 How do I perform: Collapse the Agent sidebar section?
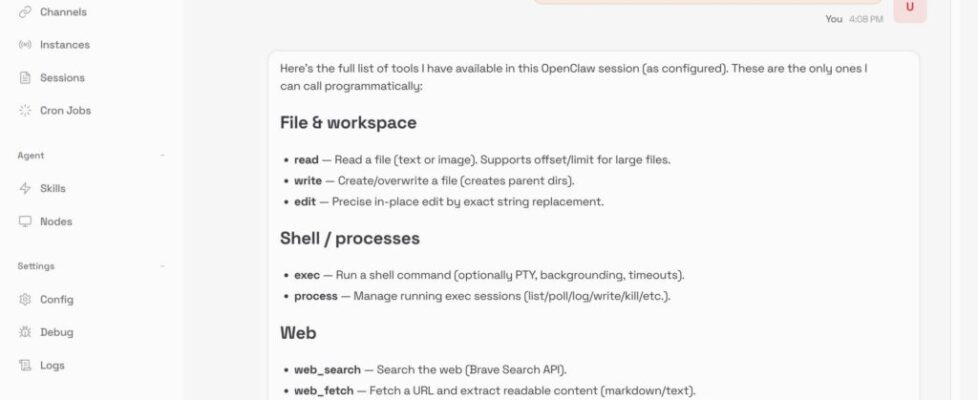click(x=162, y=156)
